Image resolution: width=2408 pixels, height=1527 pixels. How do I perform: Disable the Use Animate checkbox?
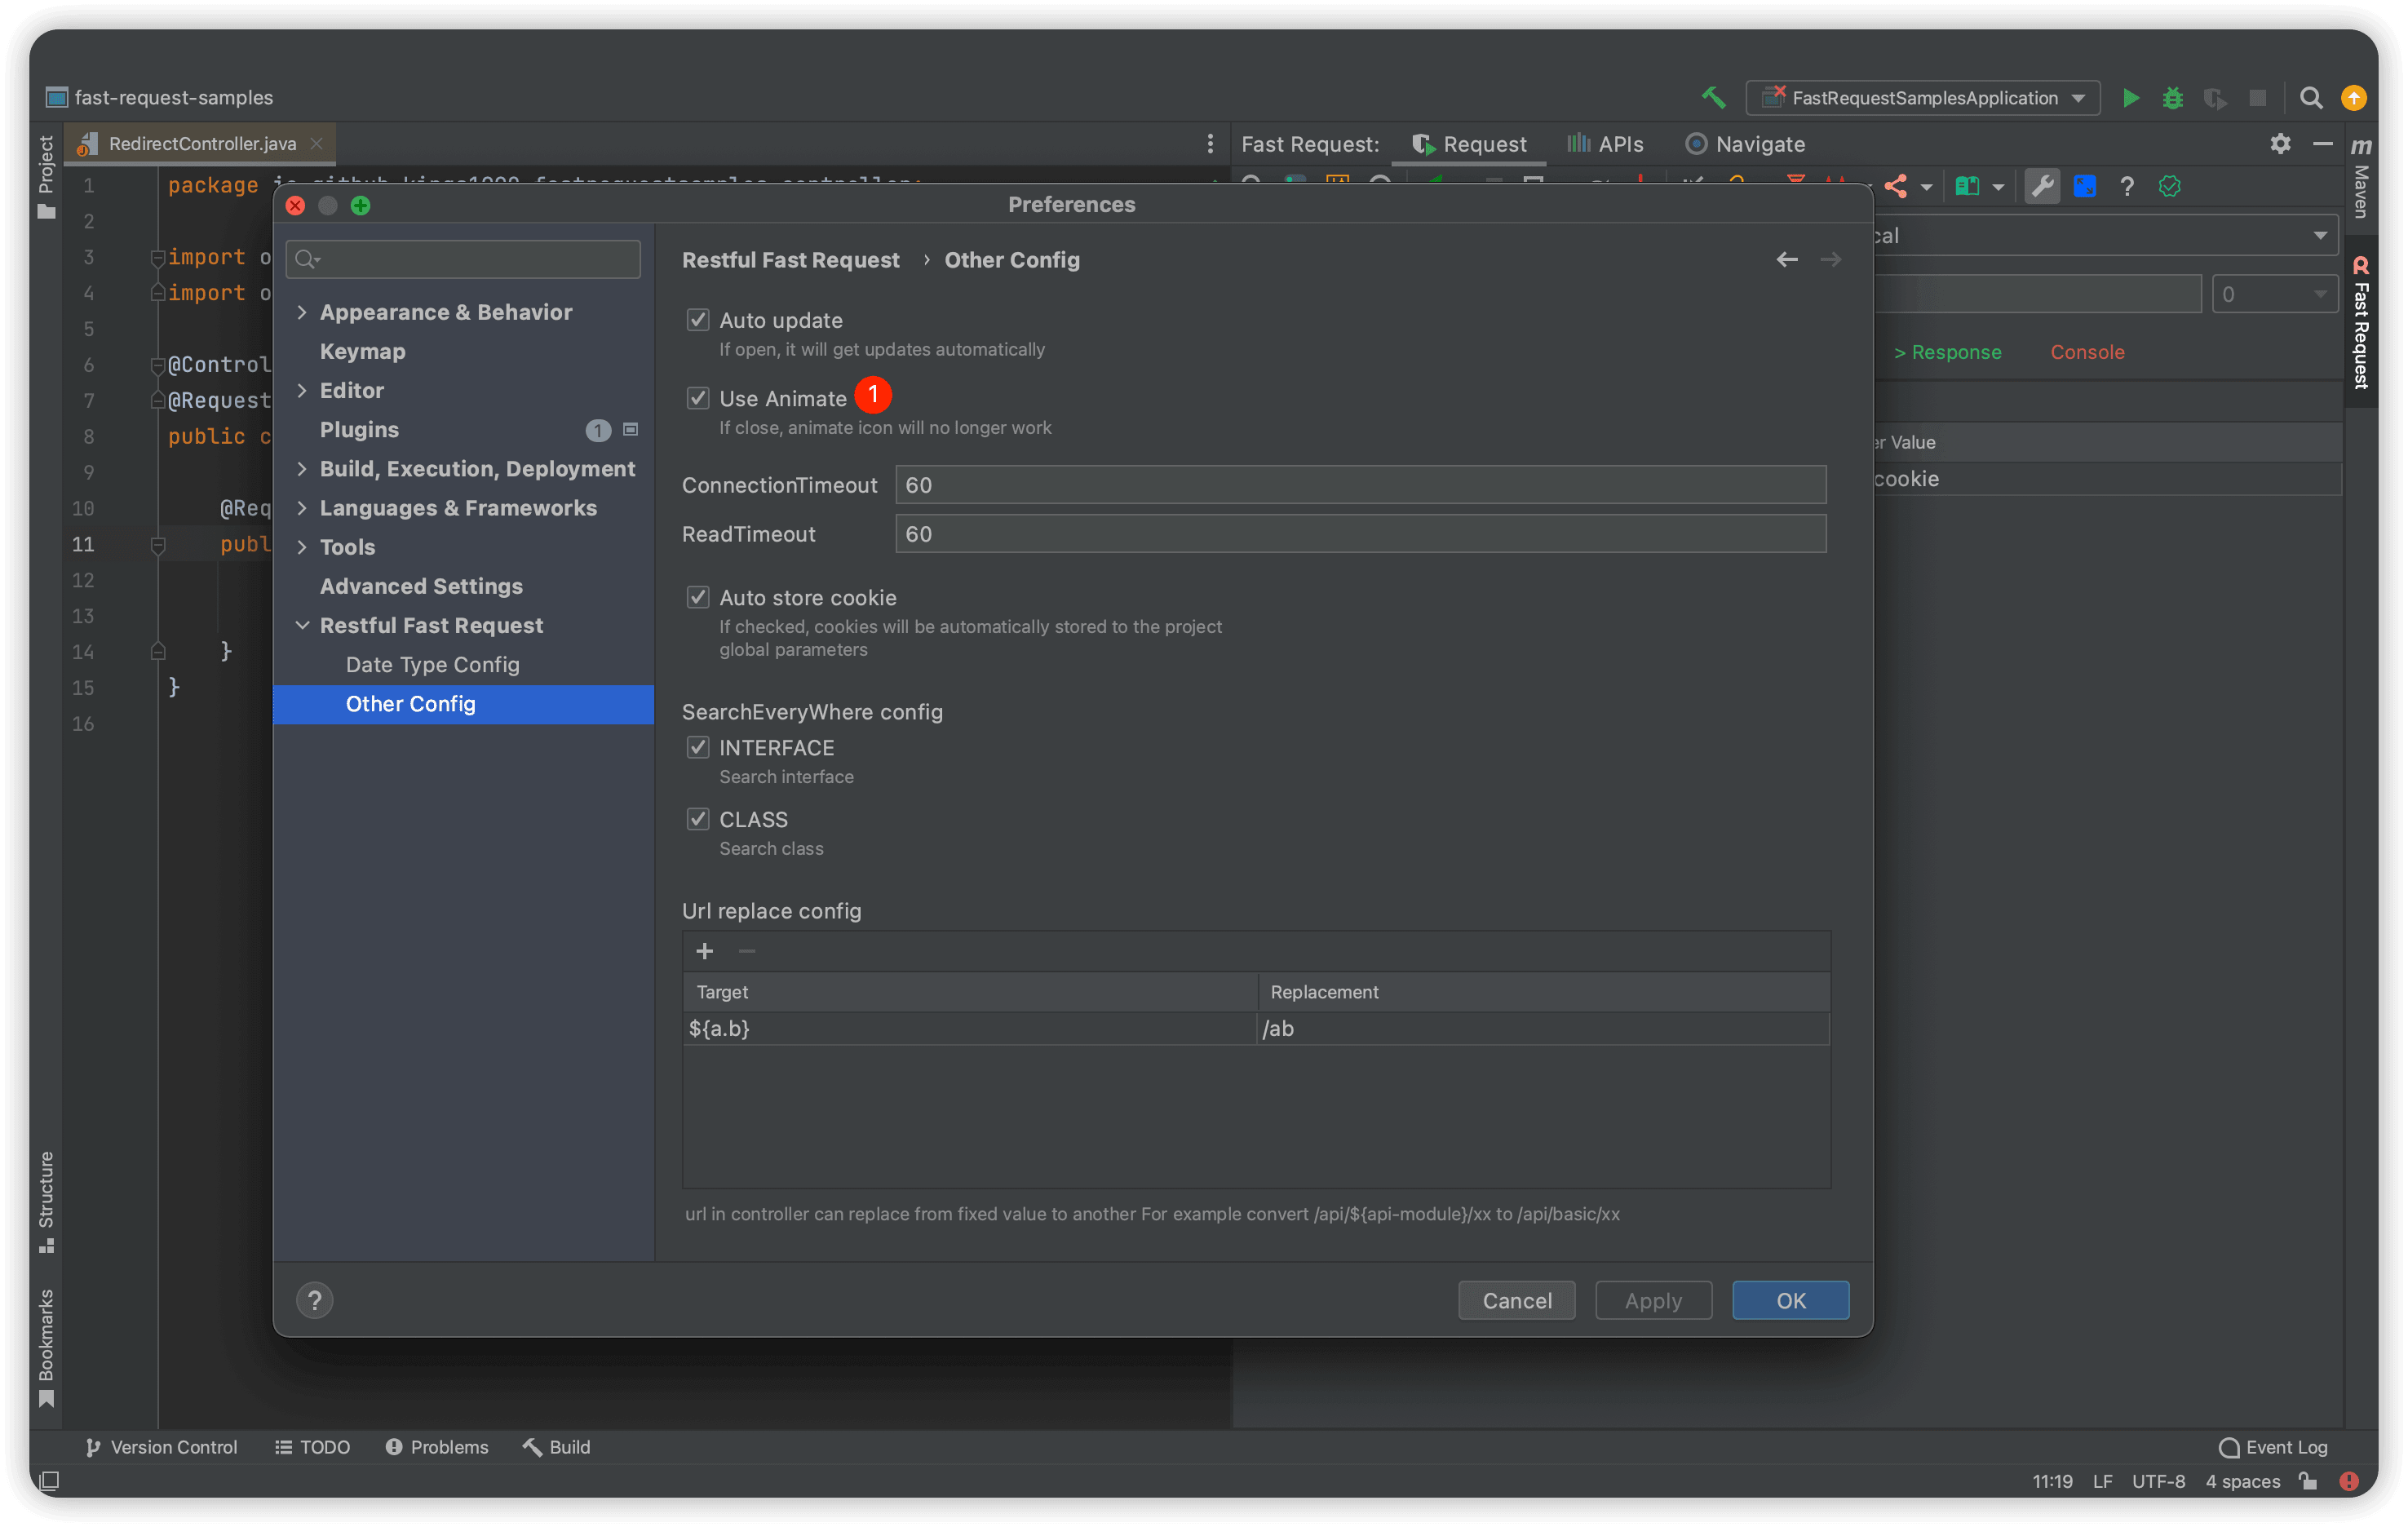click(x=698, y=397)
